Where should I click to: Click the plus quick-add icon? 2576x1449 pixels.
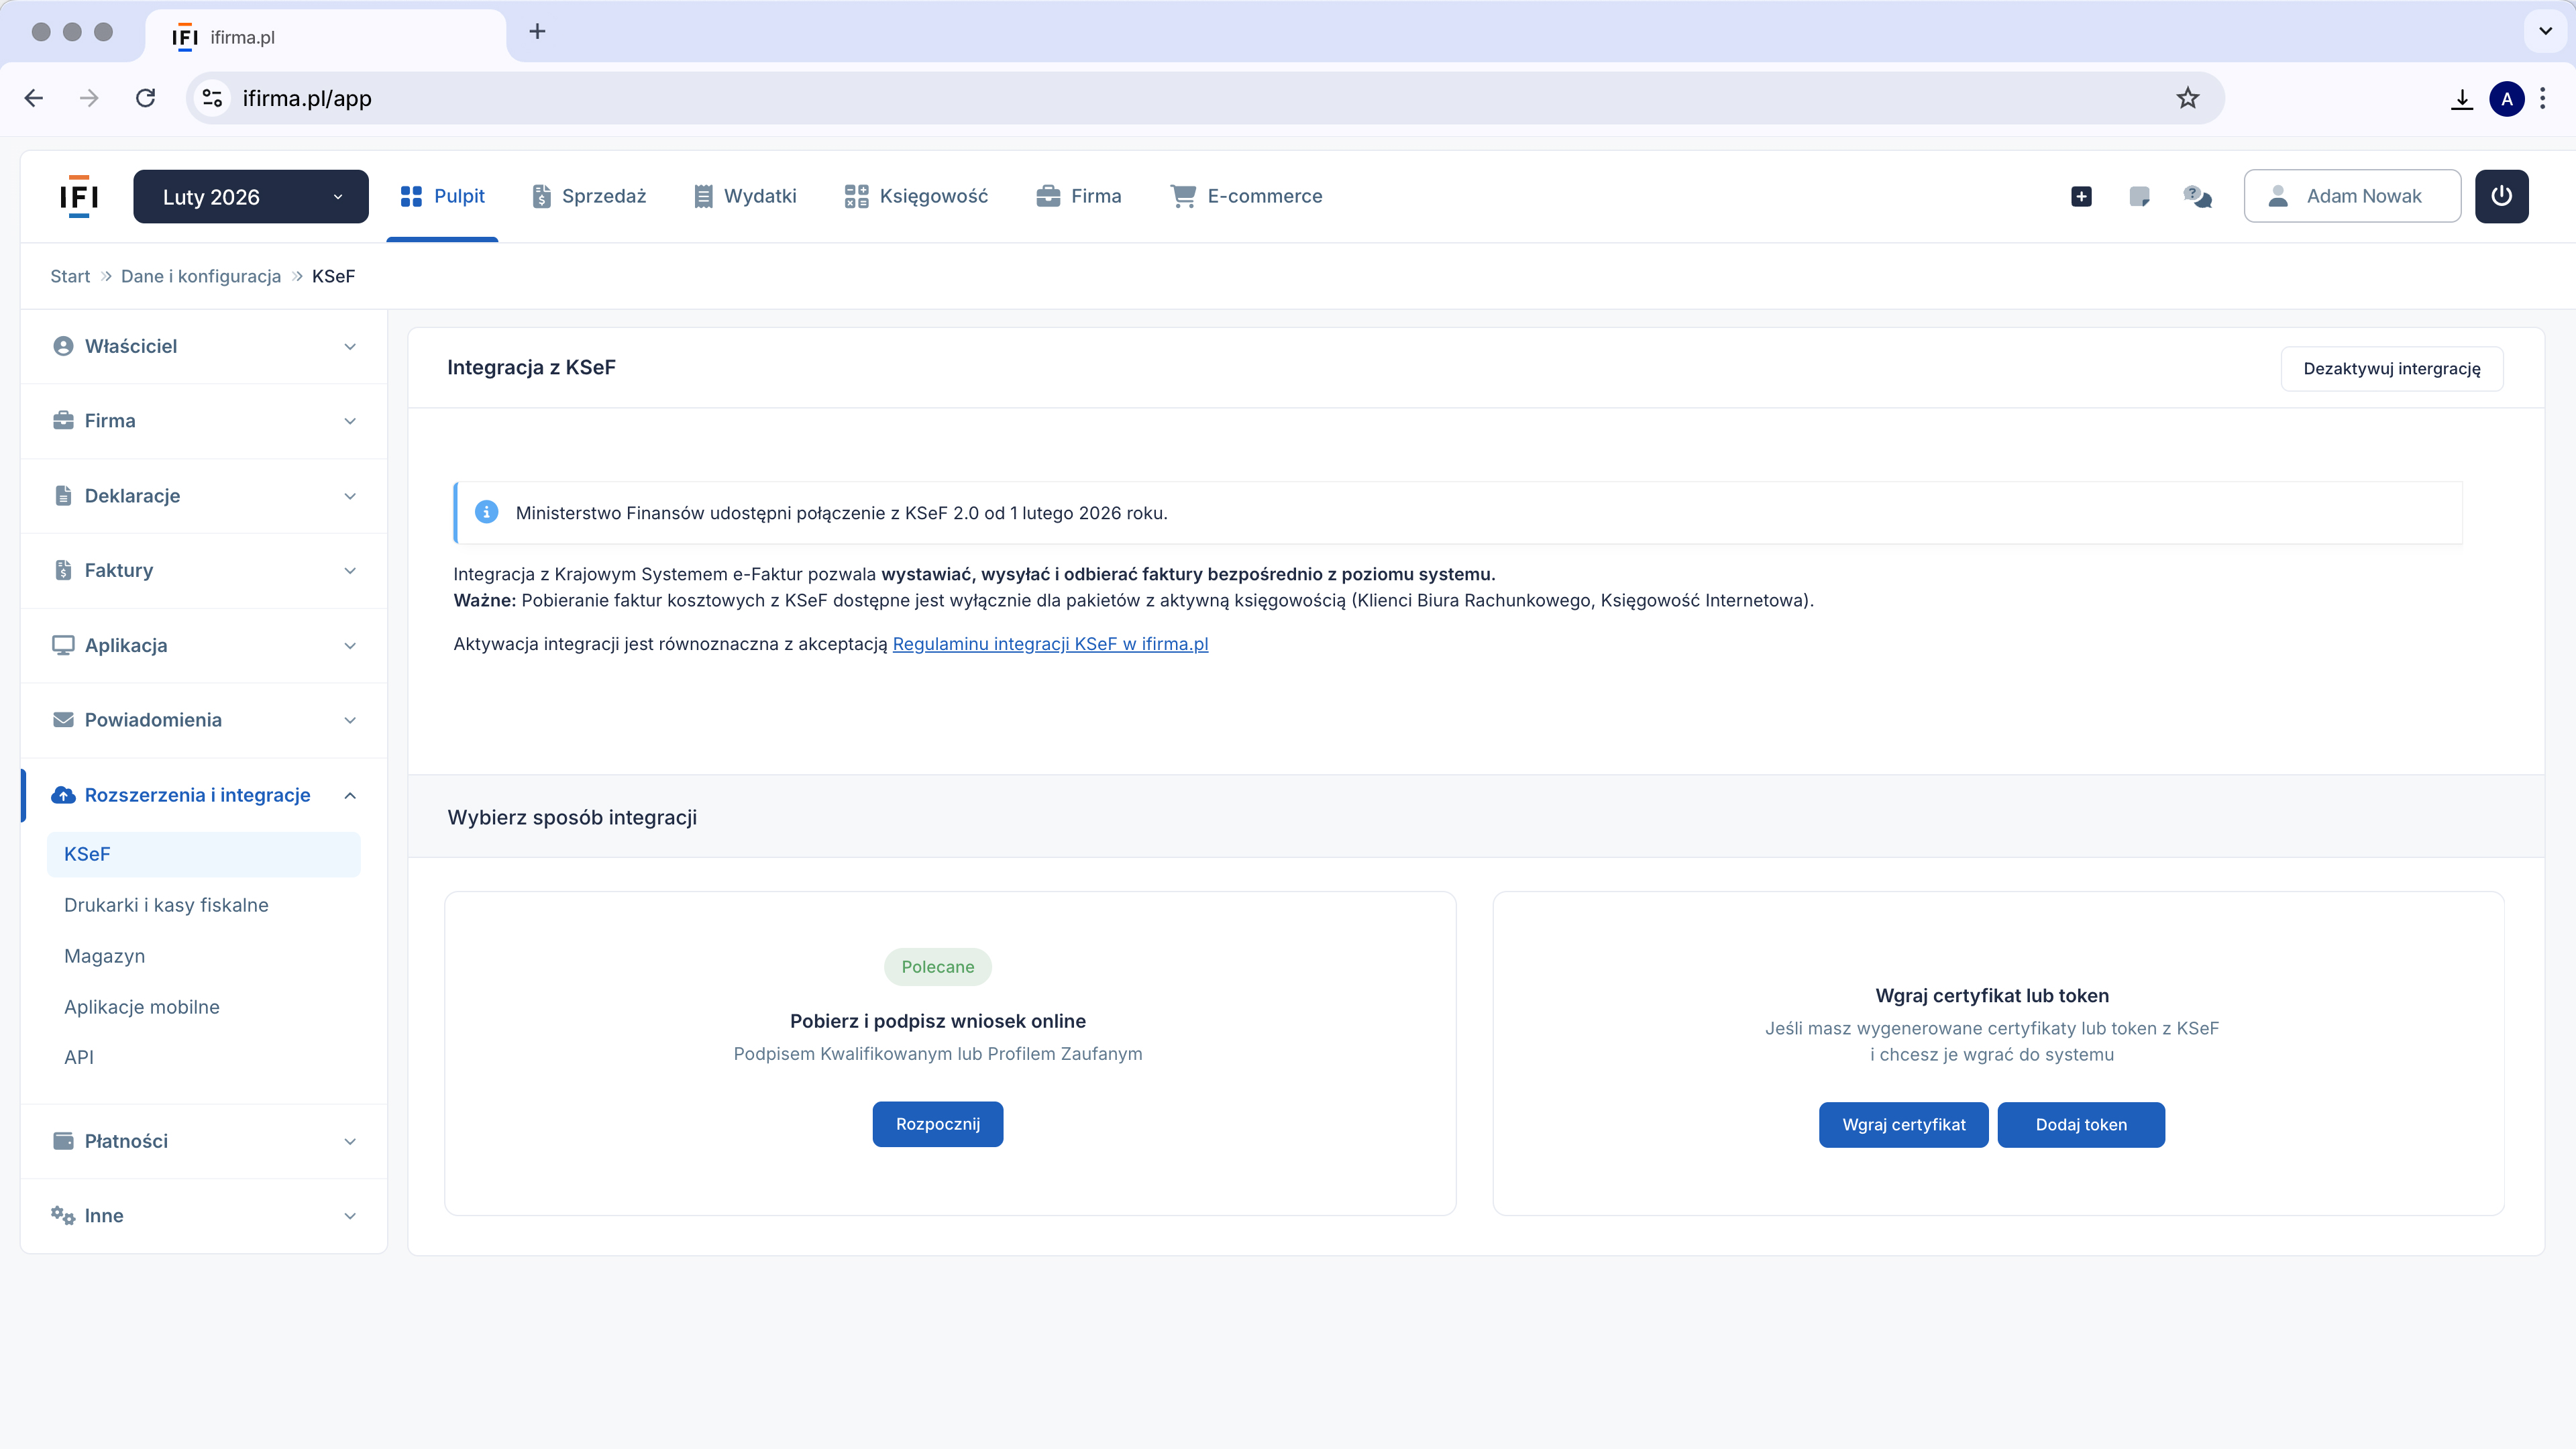click(2081, 196)
